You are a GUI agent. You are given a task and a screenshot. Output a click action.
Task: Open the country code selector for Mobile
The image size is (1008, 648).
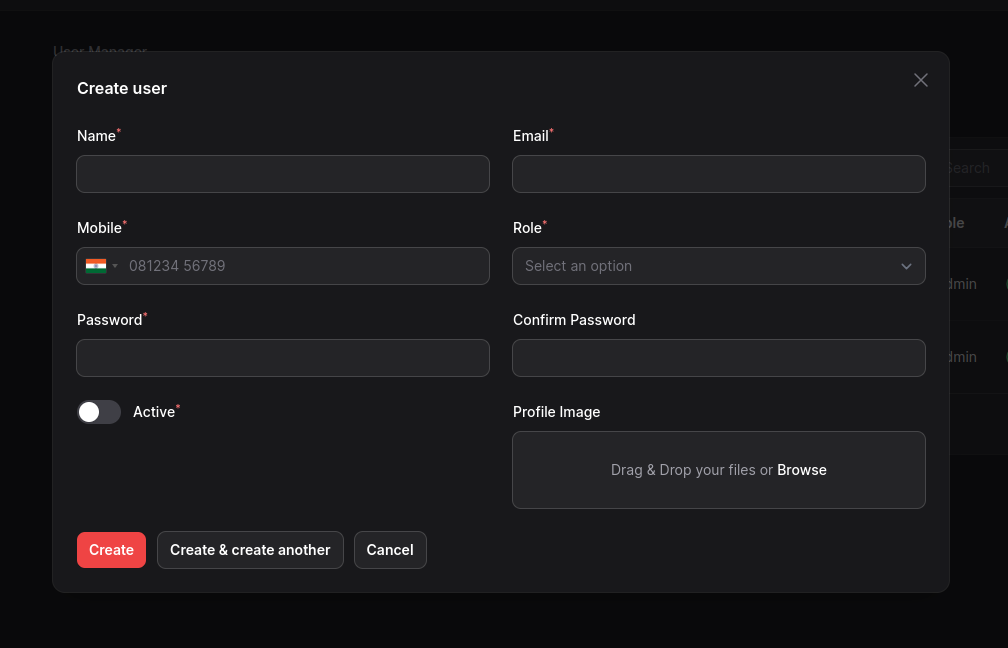click(x=102, y=266)
